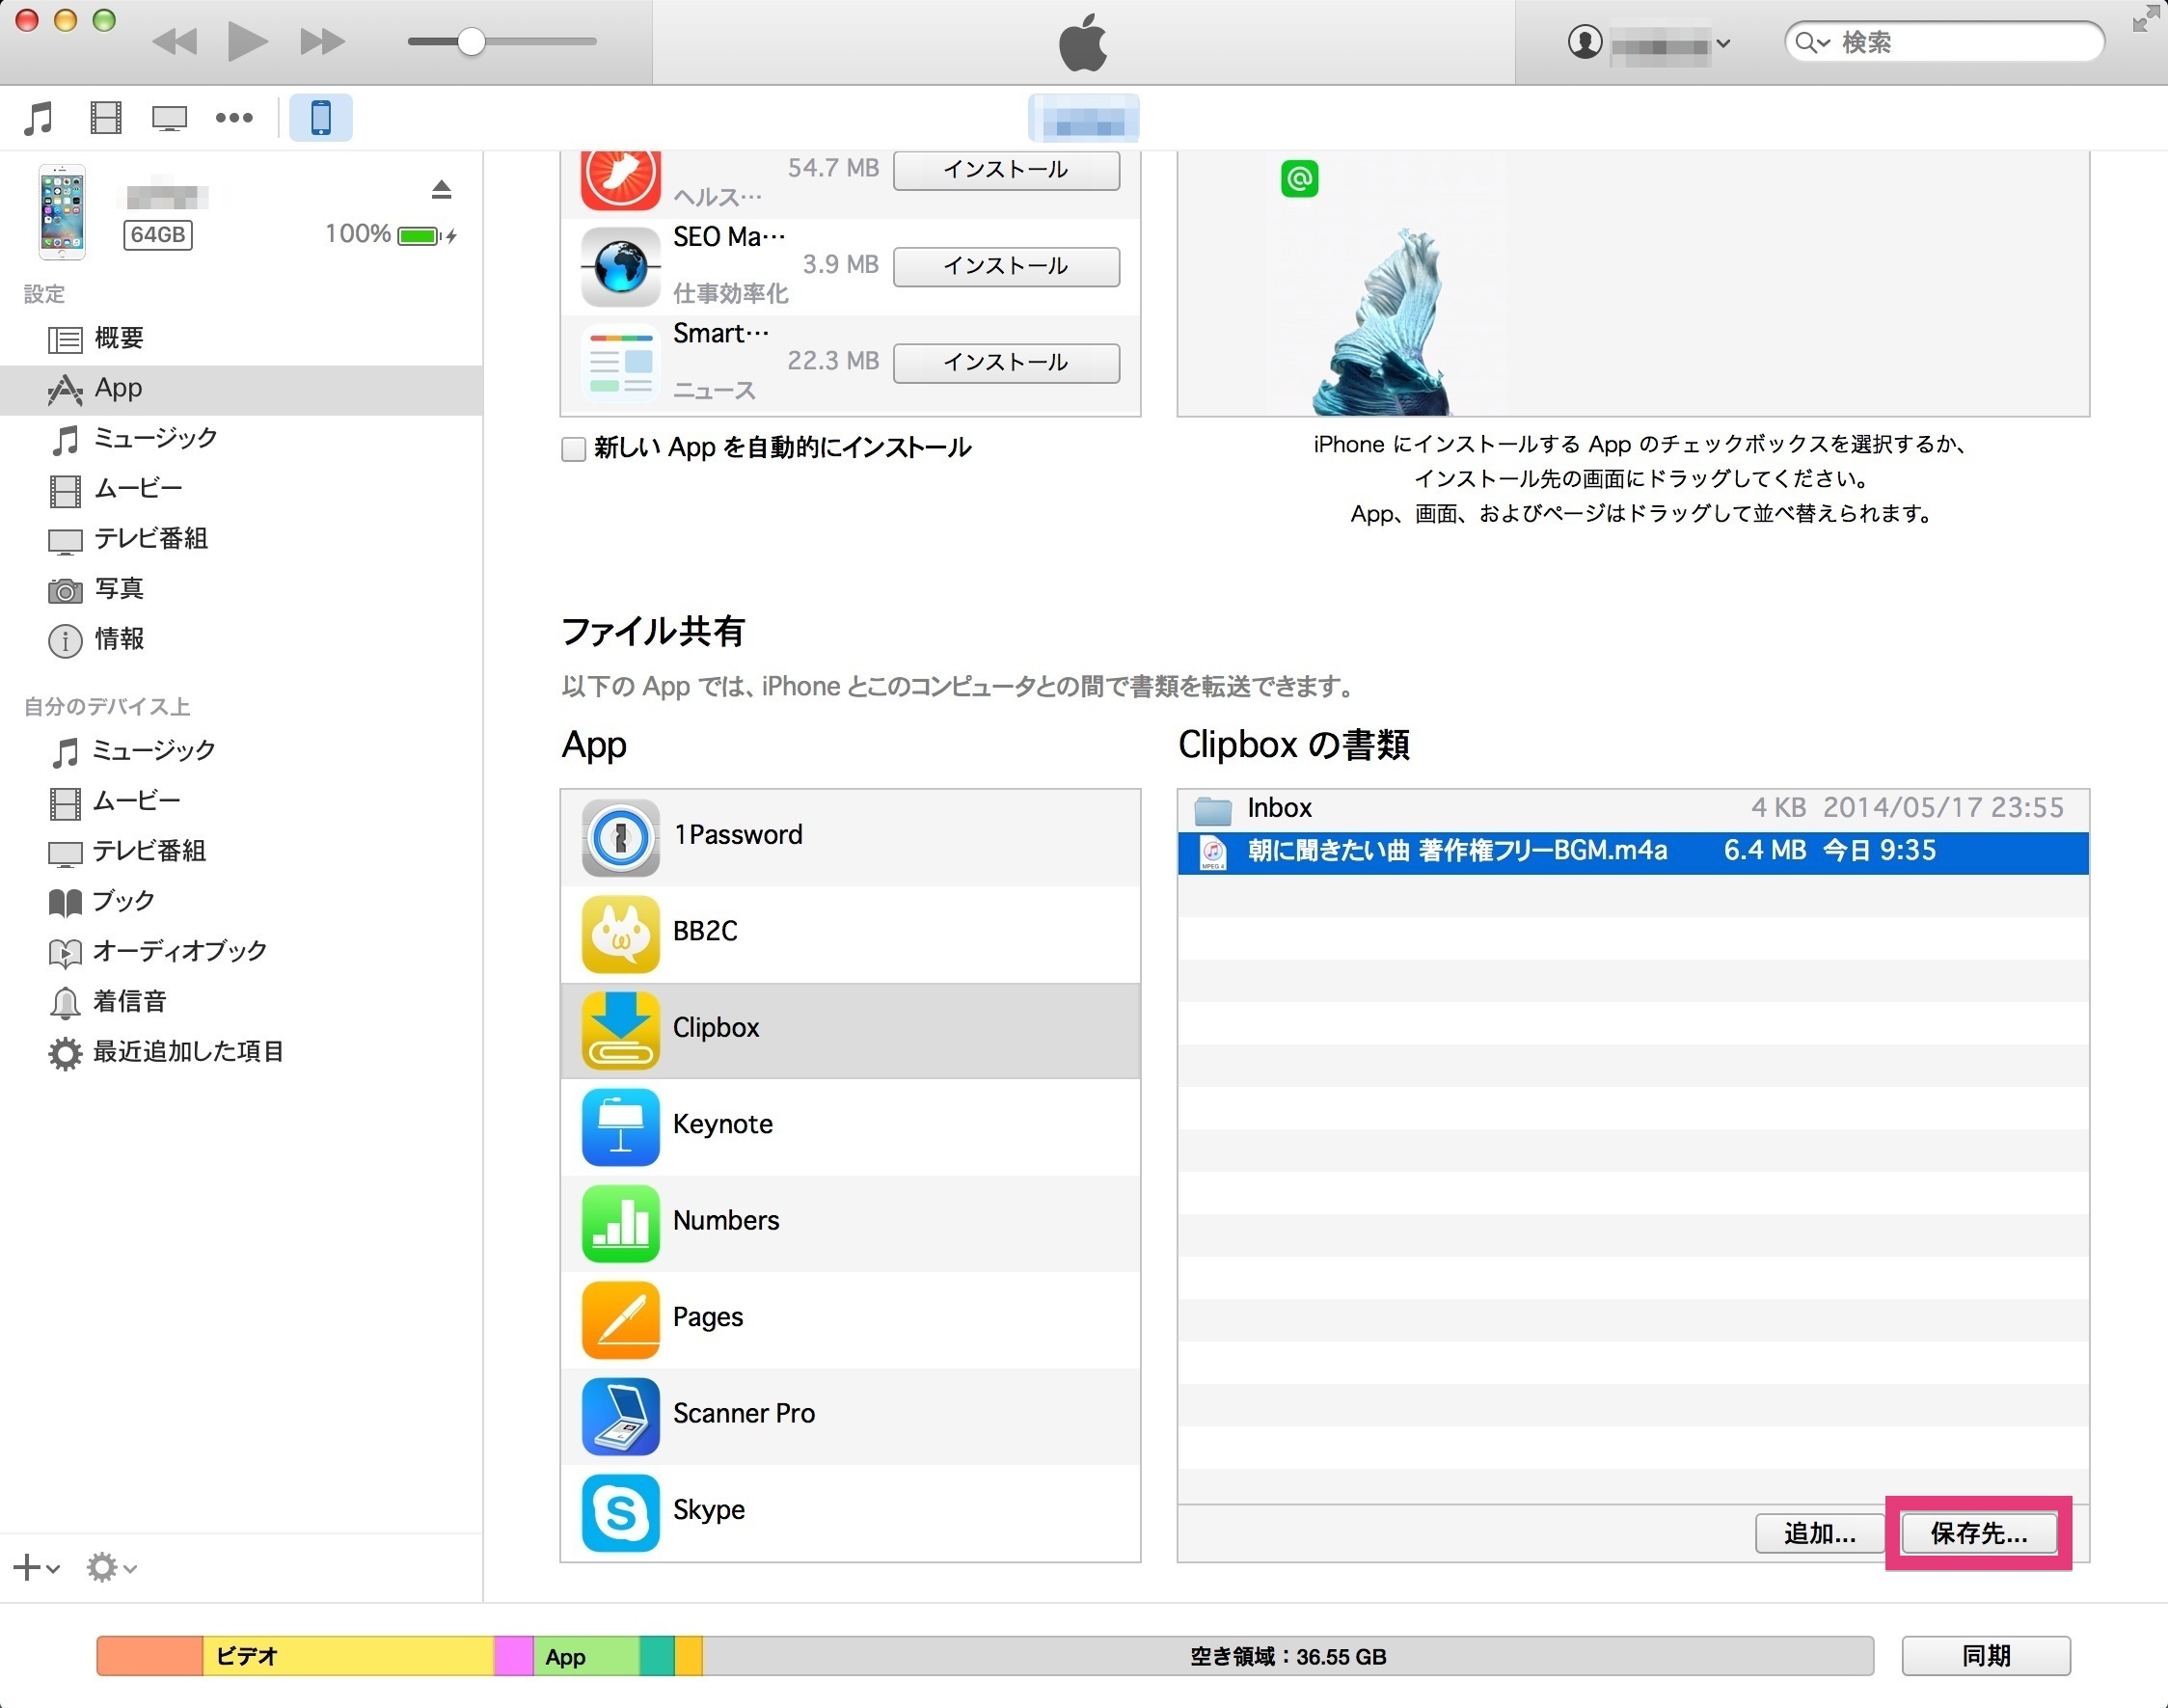This screenshot has width=2168, height=1708.
Task: Select 1Password in the file sharing list
Action: (850, 836)
